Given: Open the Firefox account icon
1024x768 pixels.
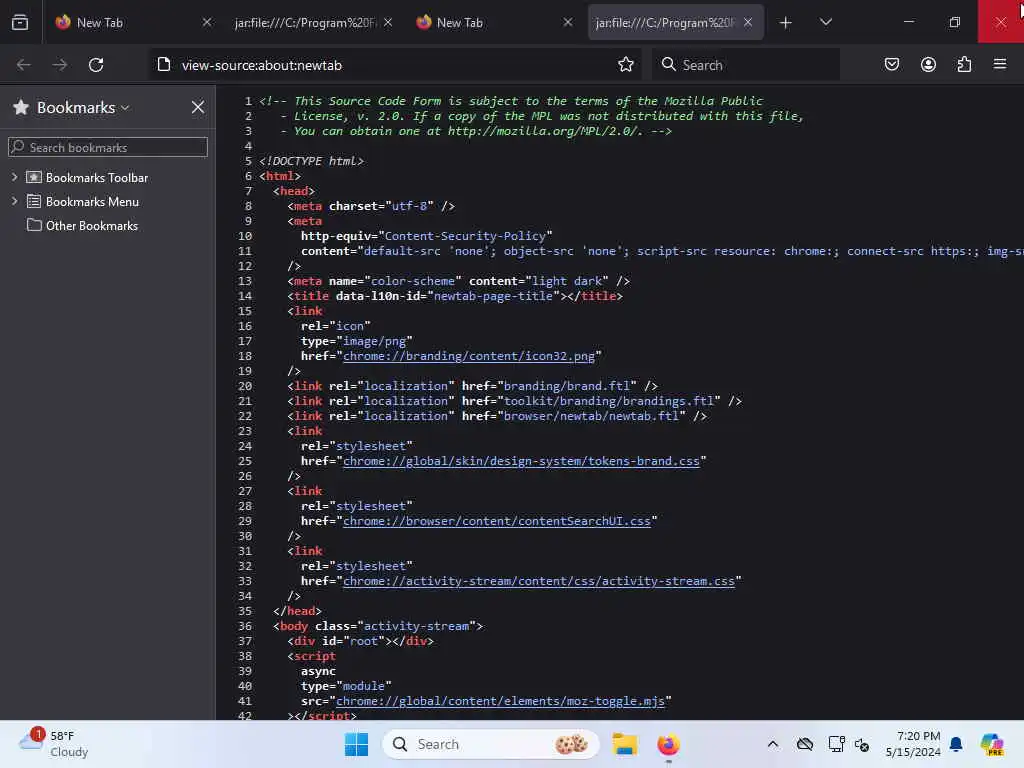Looking at the screenshot, I should (928, 65).
